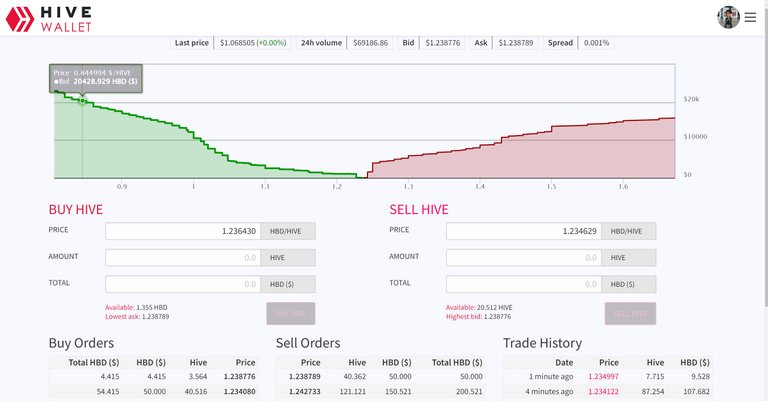Click 40.516 Hive in buy orders
The image size is (768, 401).
point(195,392)
